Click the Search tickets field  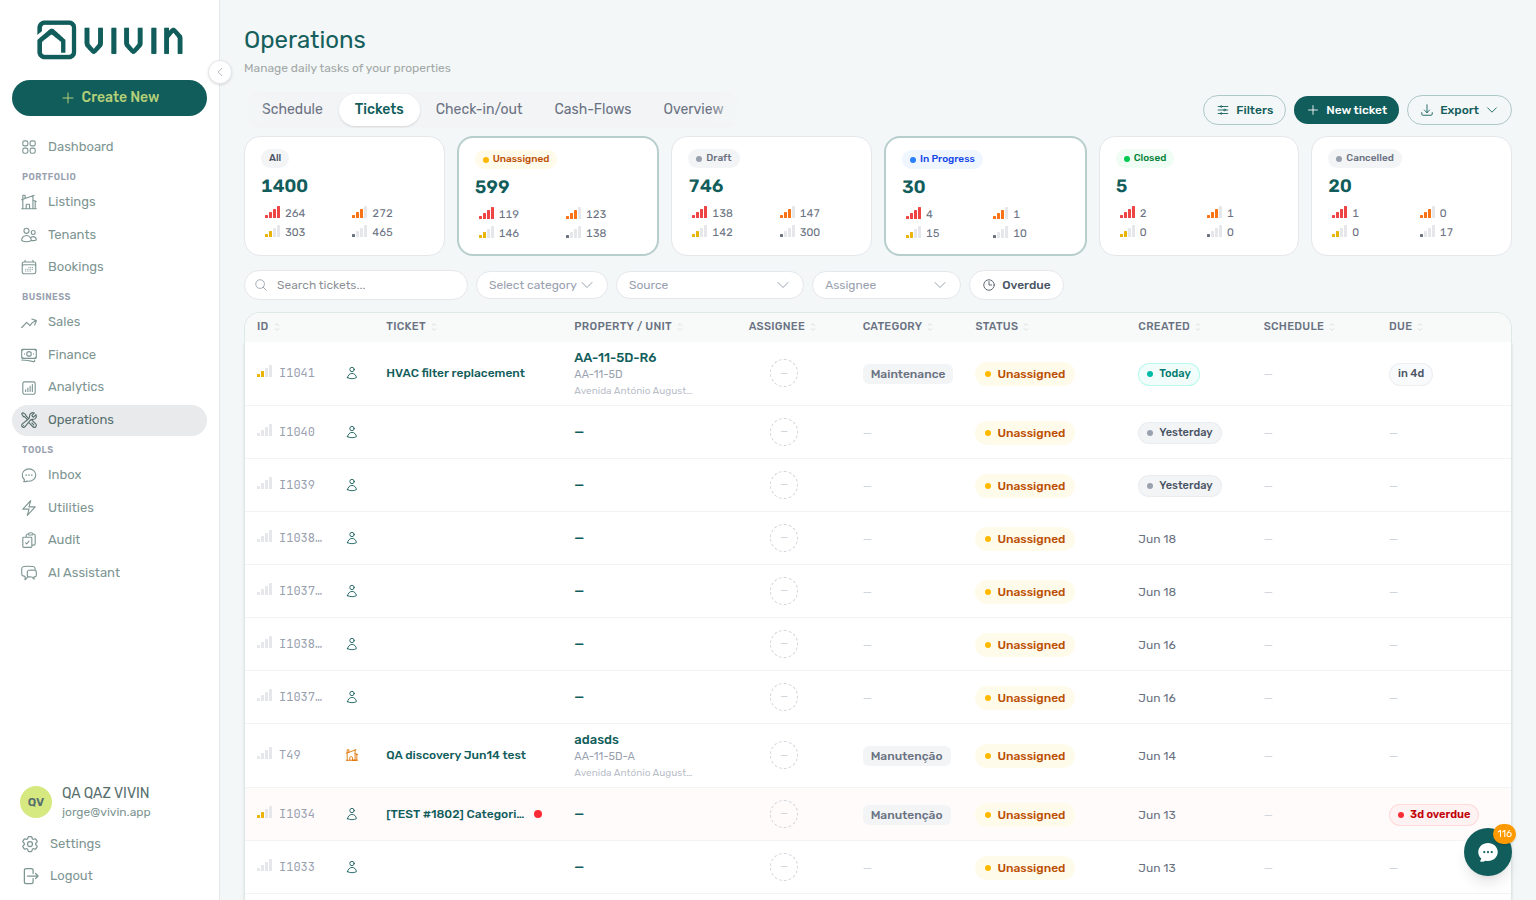356,285
